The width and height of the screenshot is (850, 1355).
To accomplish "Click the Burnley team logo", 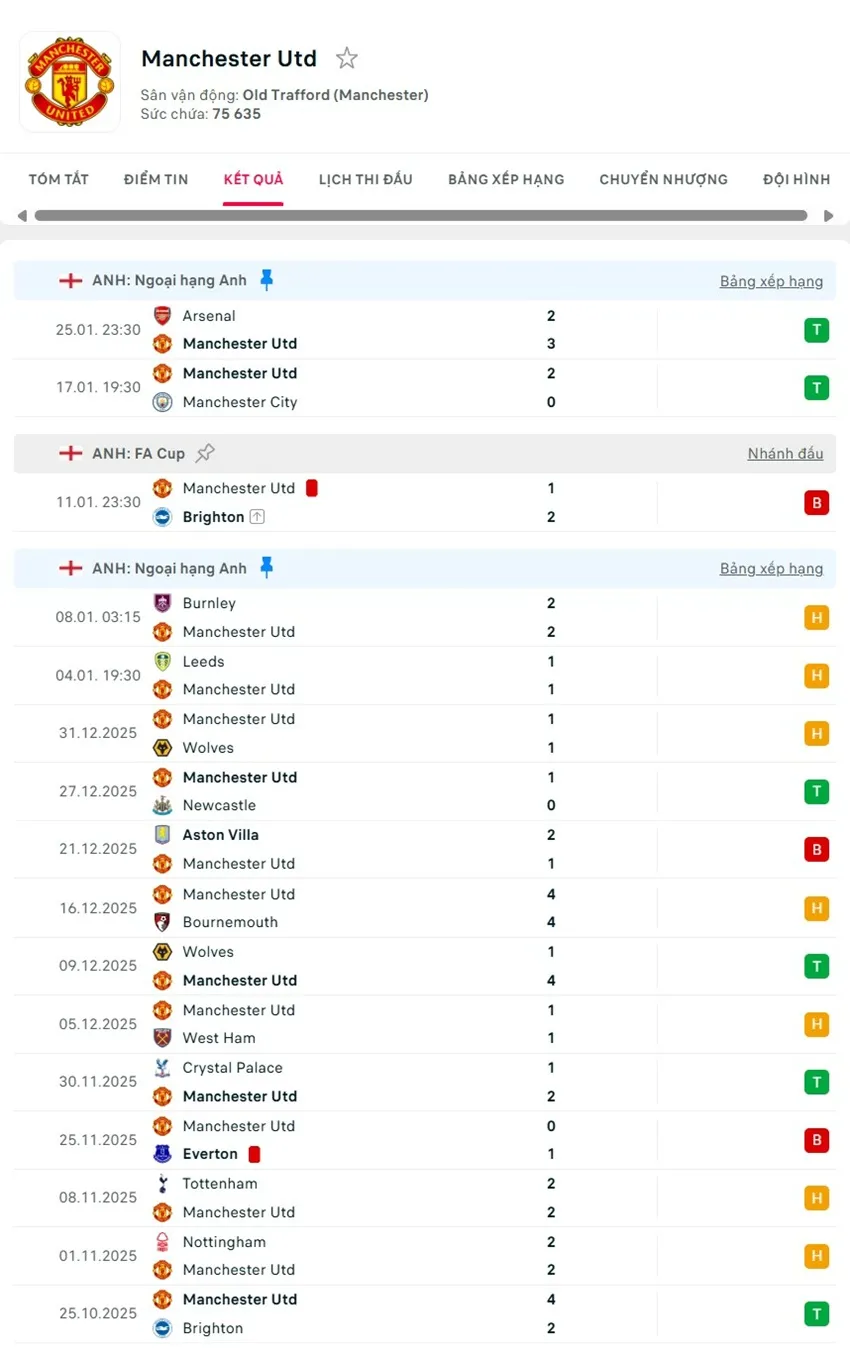I will coord(162,603).
